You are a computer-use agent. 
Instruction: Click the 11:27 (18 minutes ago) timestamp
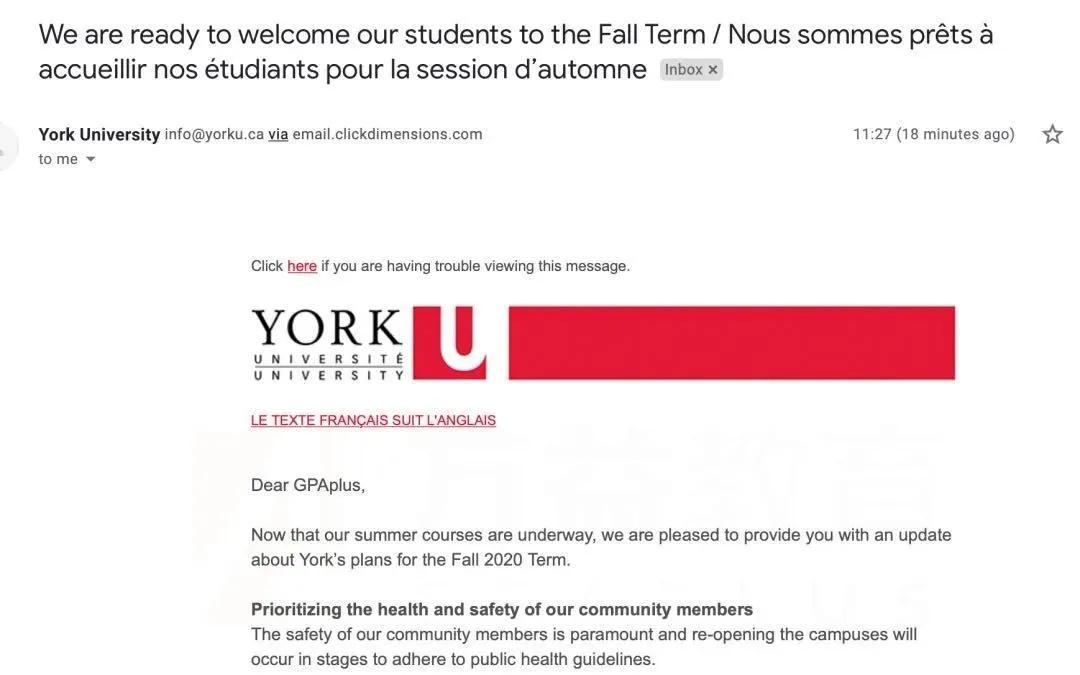coord(933,134)
